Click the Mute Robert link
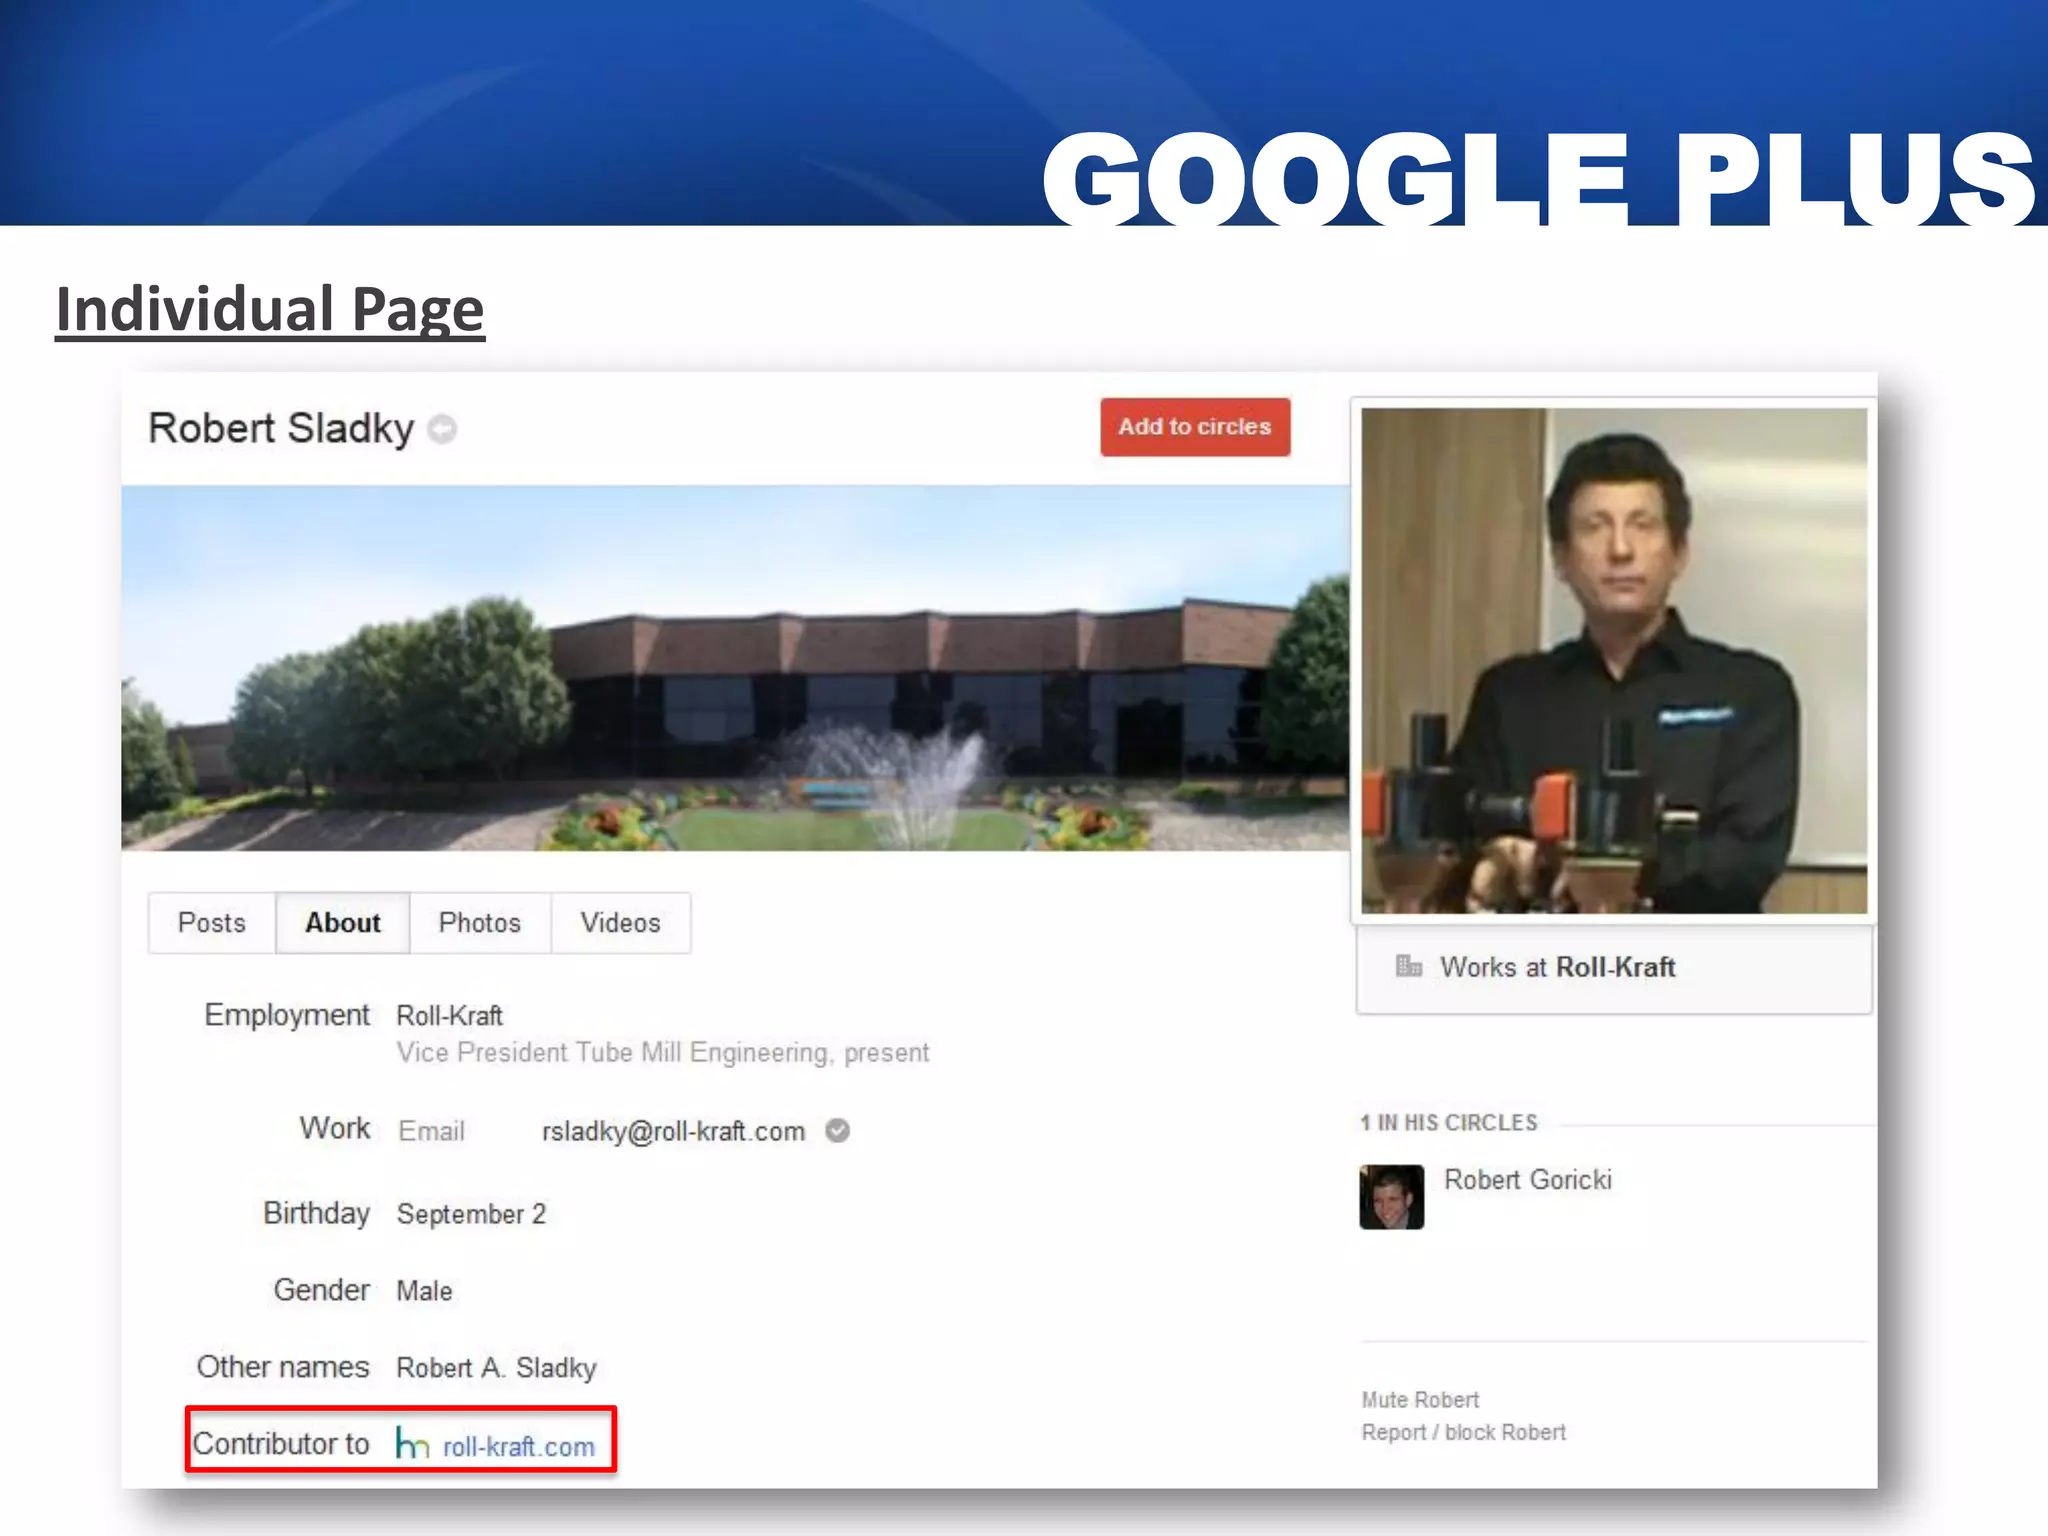 coord(1420,1400)
